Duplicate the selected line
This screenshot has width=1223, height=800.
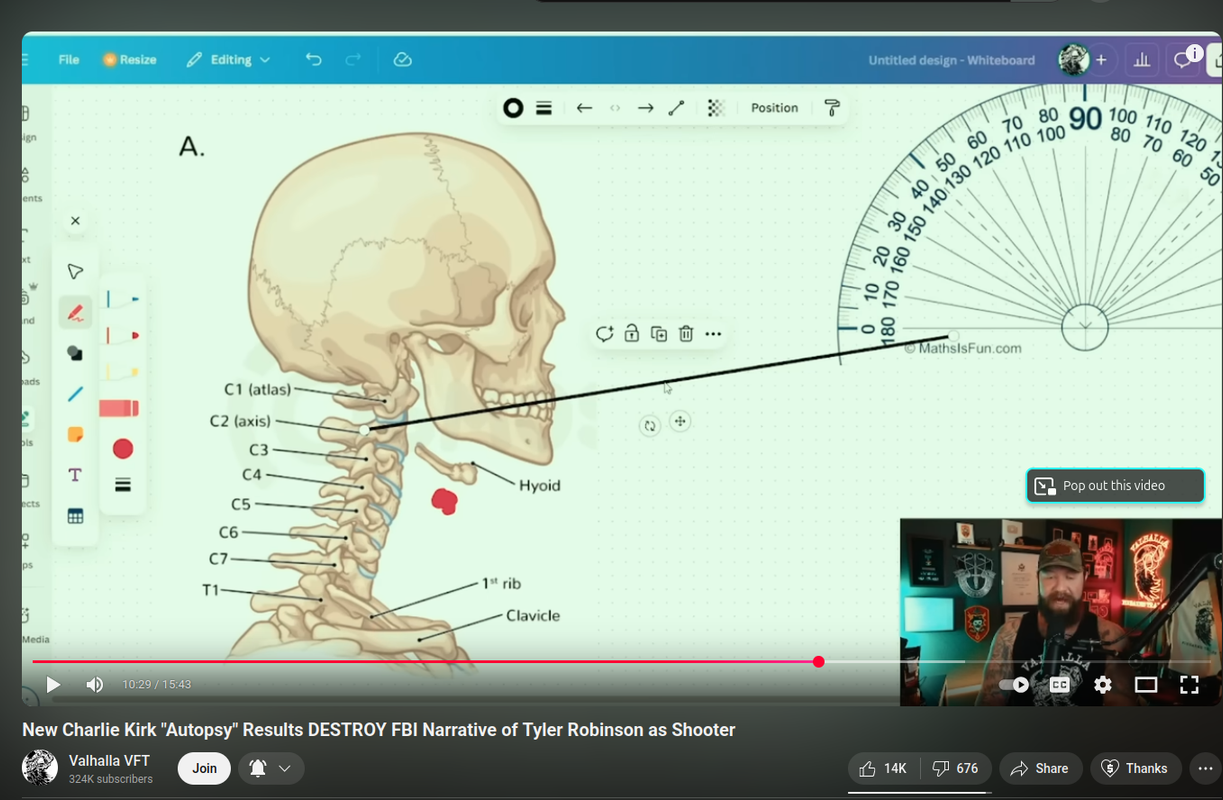(x=659, y=334)
